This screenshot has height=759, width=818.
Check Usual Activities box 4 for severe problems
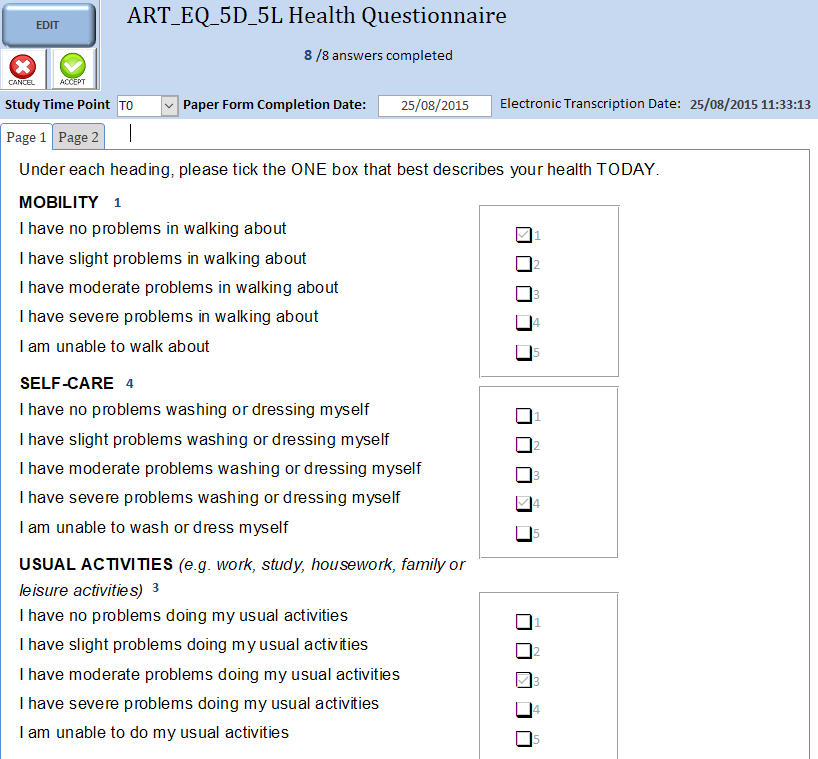point(523,710)
